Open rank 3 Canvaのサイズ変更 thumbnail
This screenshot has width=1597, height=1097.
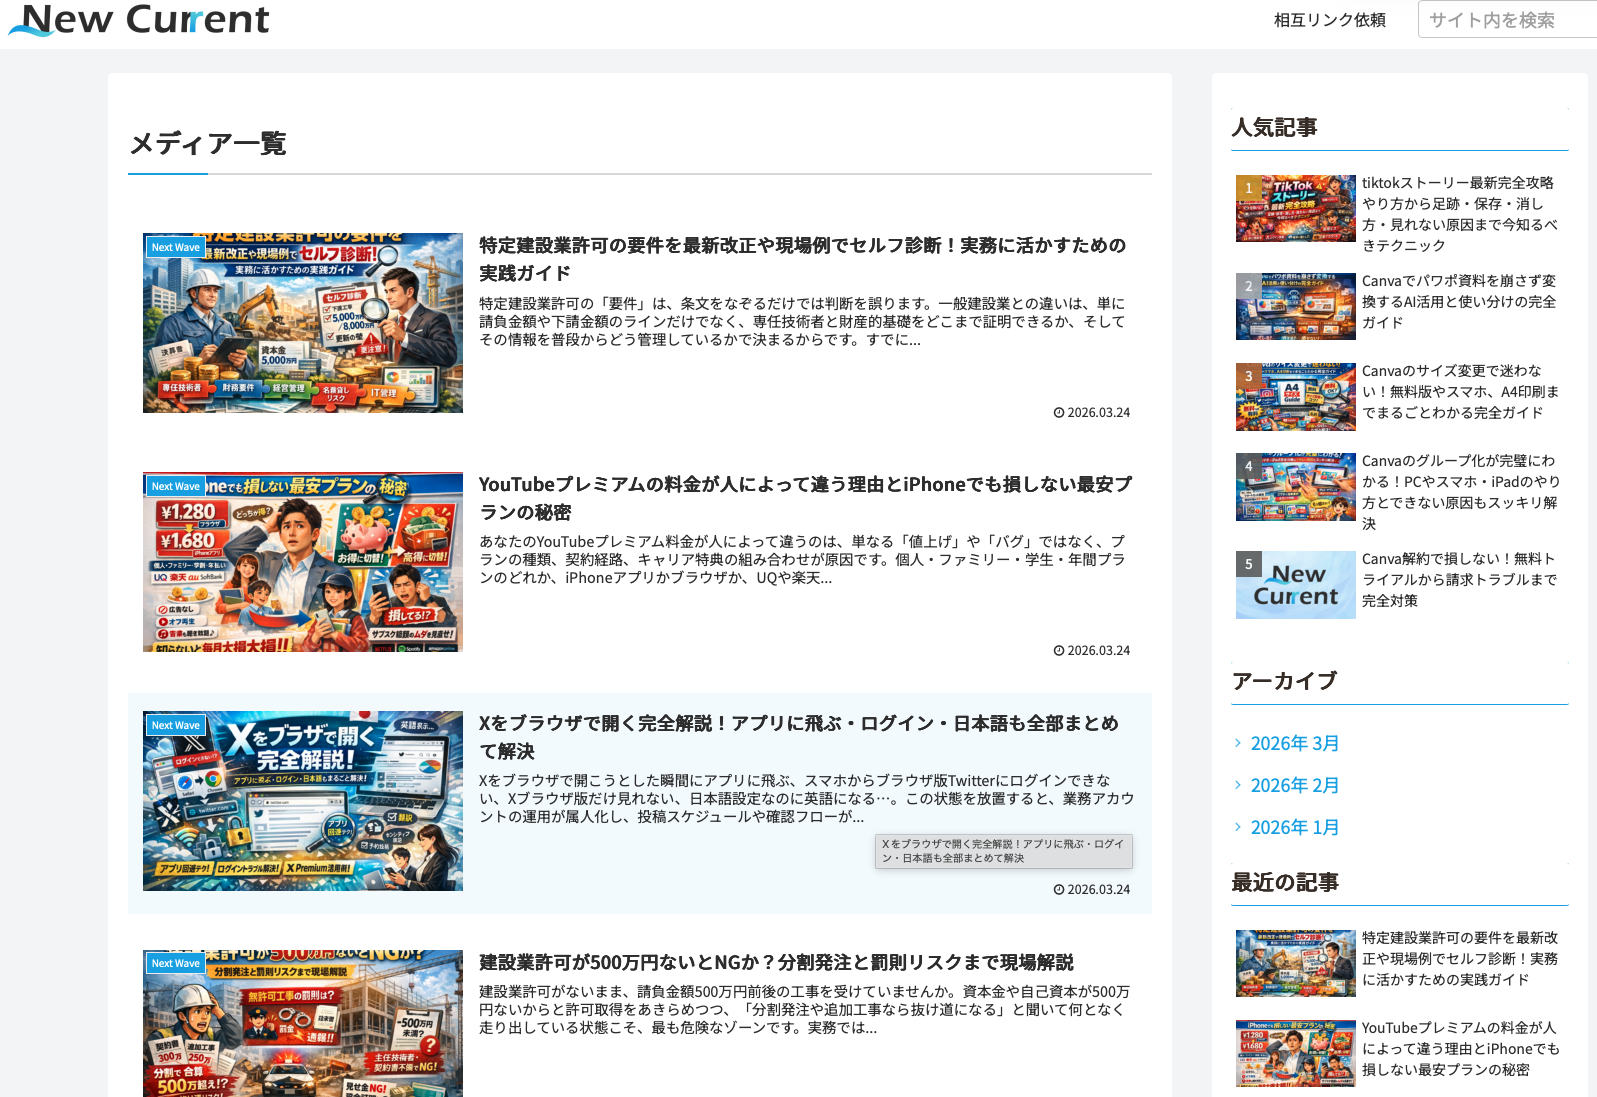[x=1295, y=397]
